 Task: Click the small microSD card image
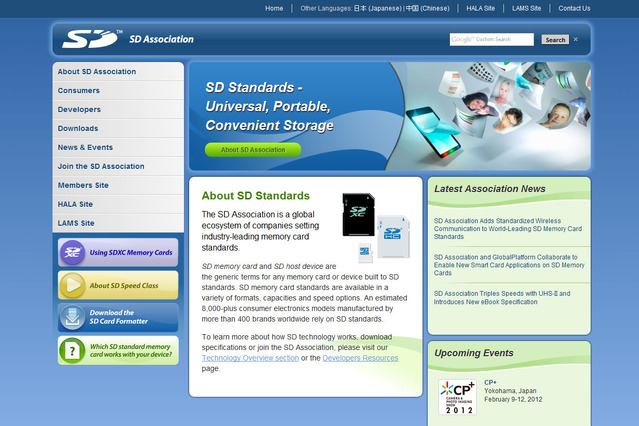point(365,252)
